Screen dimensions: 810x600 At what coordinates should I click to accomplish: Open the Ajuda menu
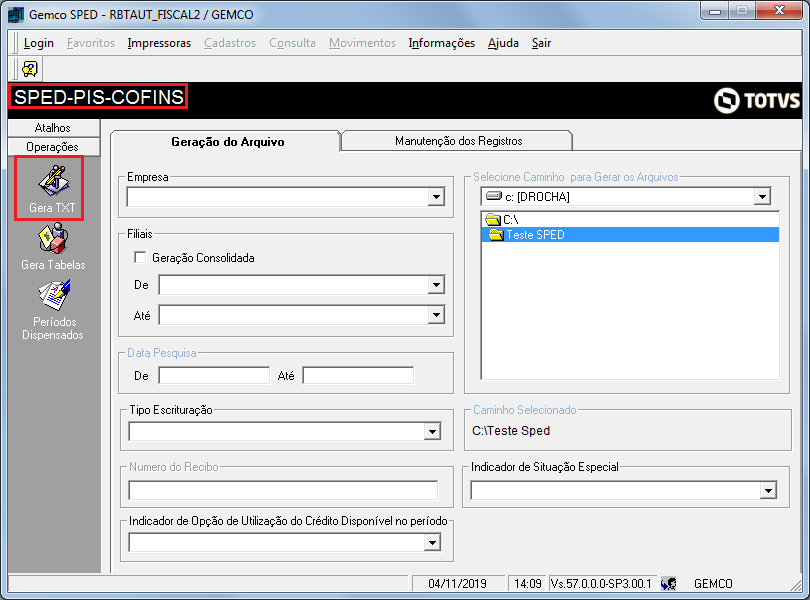503,43
